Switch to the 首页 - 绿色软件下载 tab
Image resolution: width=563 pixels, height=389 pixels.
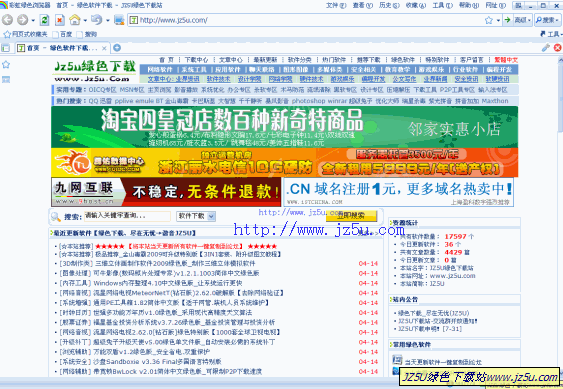click(x=61, y=48)
